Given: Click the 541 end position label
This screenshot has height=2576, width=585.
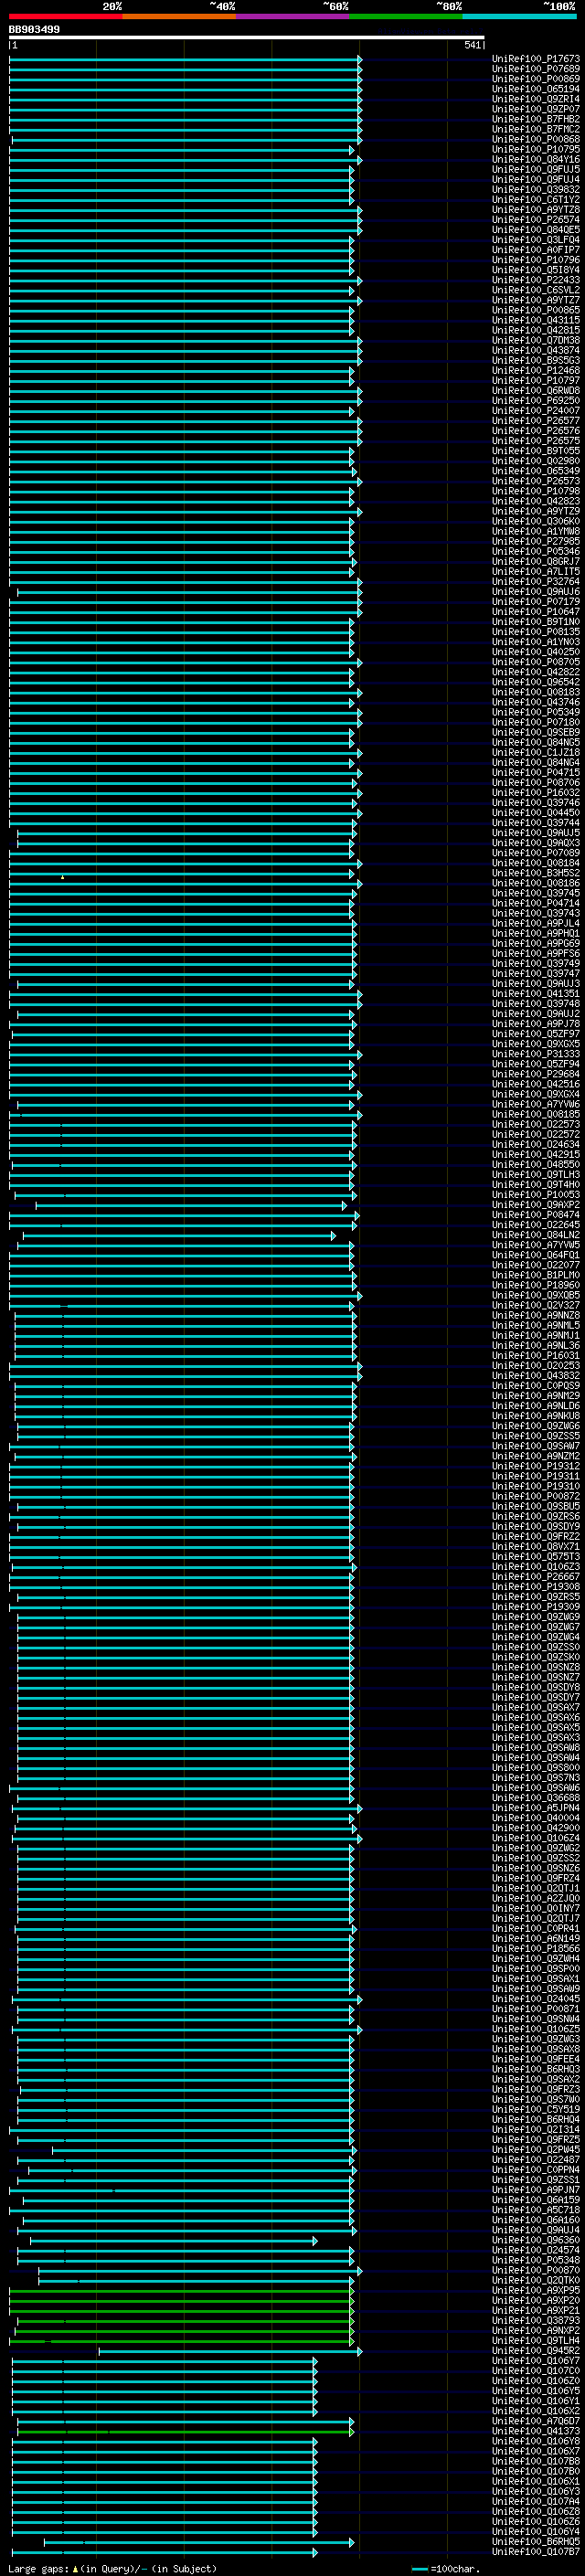Looking at the screenshot, I should 472,46.
